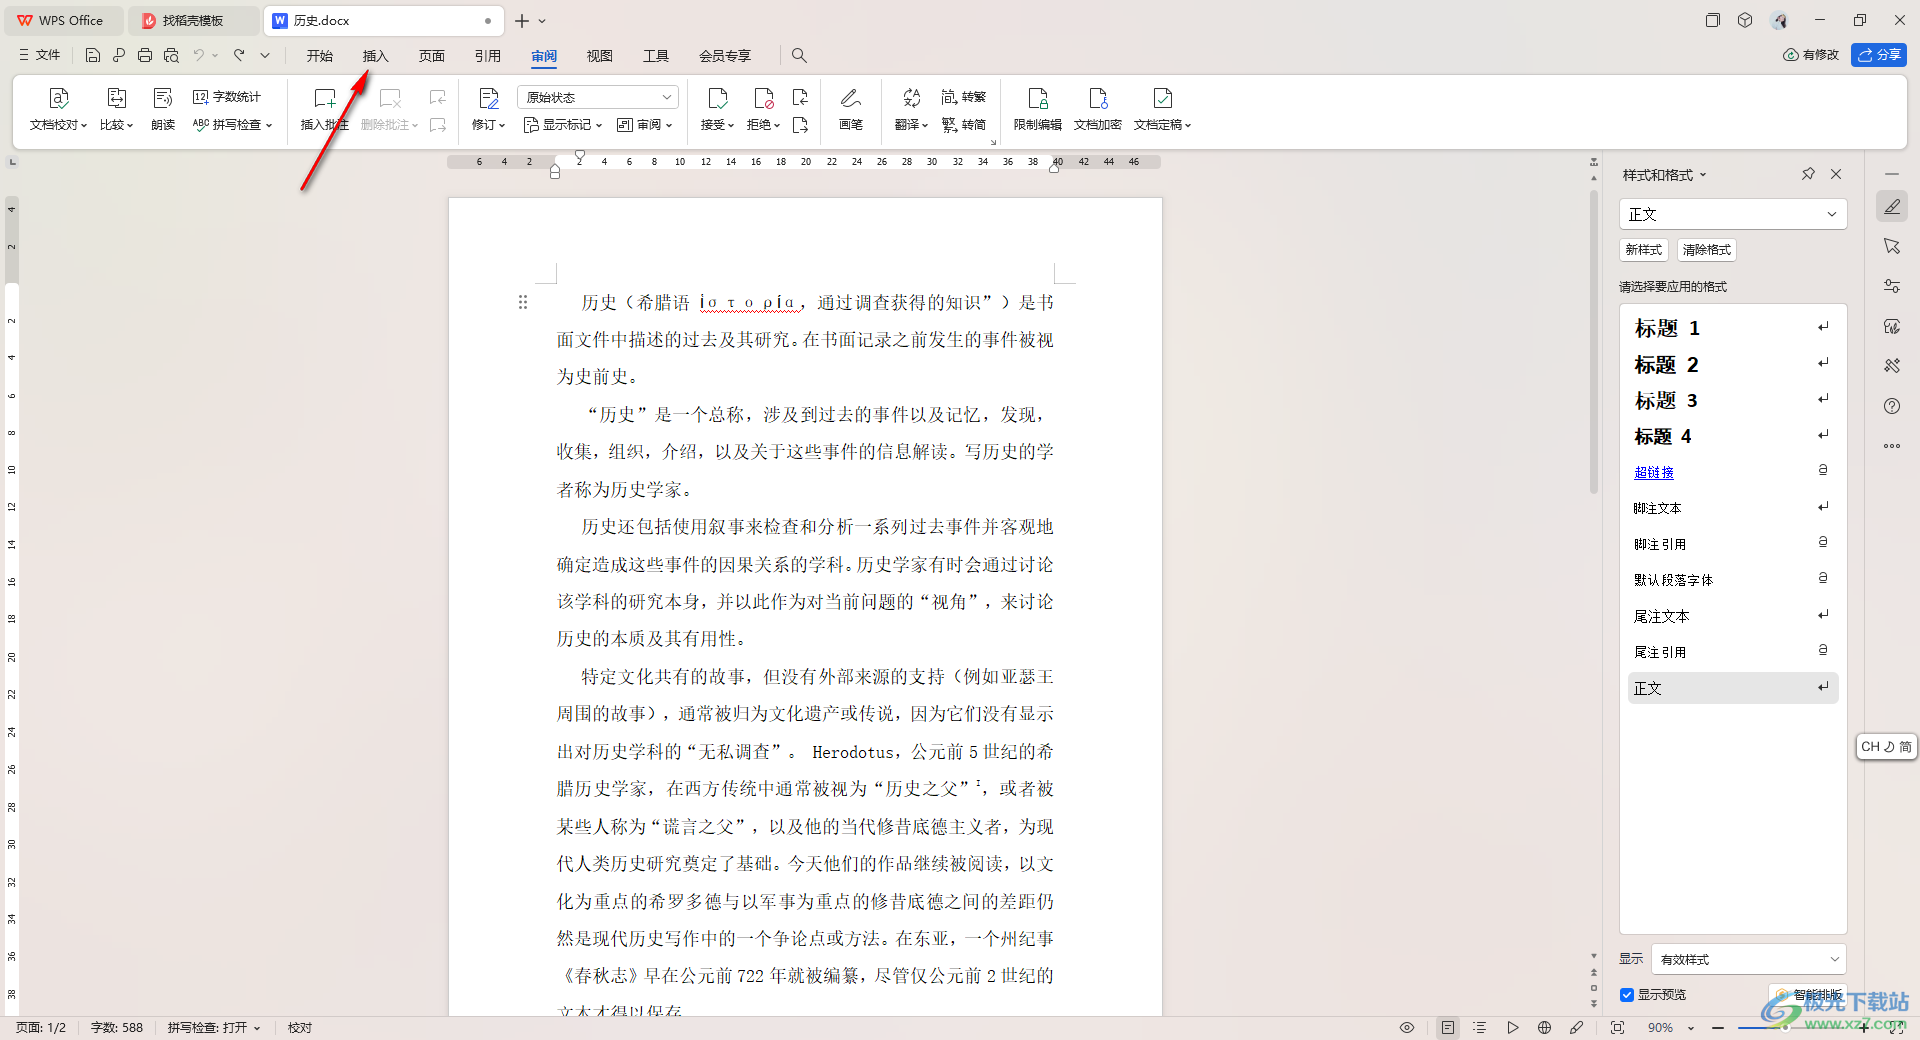This screenshot has height=1040, width=1920.
Task: Click the reading mode play icon
Action: pos(1513,1028)
